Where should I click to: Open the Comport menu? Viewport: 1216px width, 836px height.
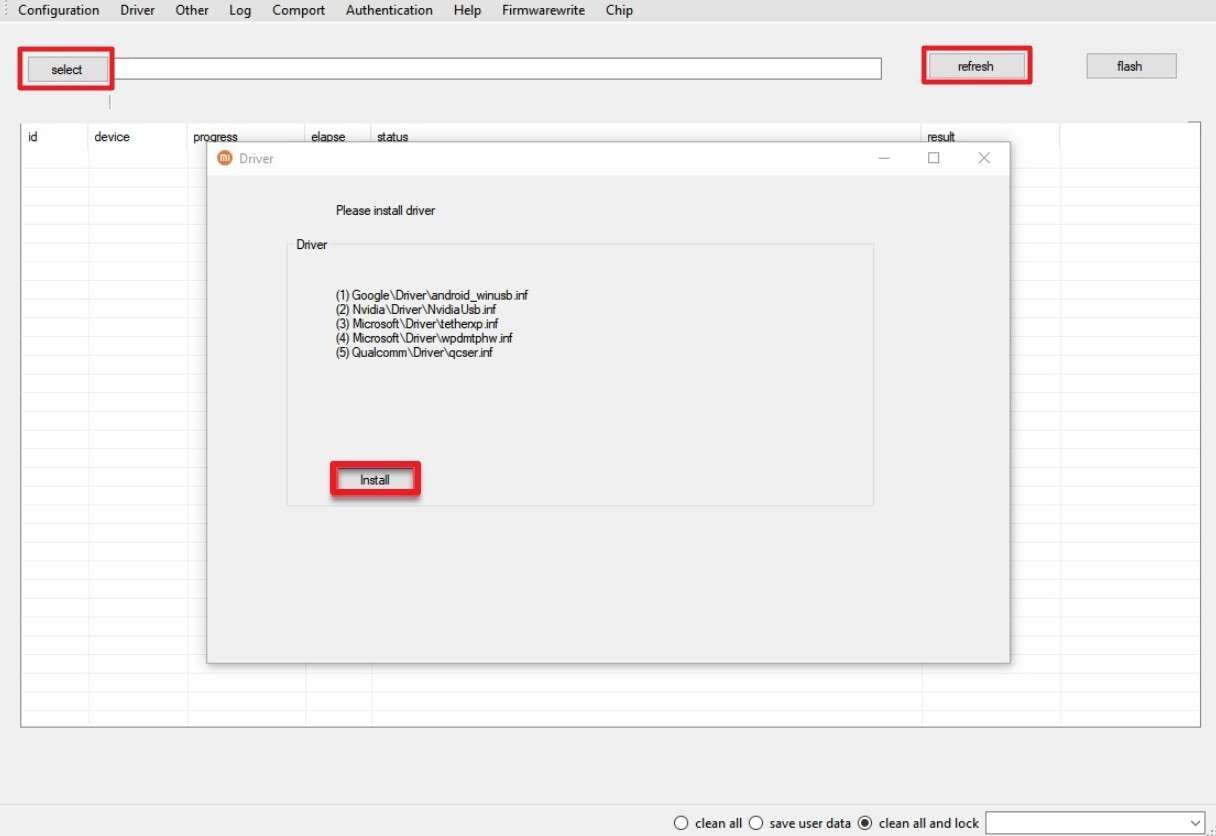[297, 10]
